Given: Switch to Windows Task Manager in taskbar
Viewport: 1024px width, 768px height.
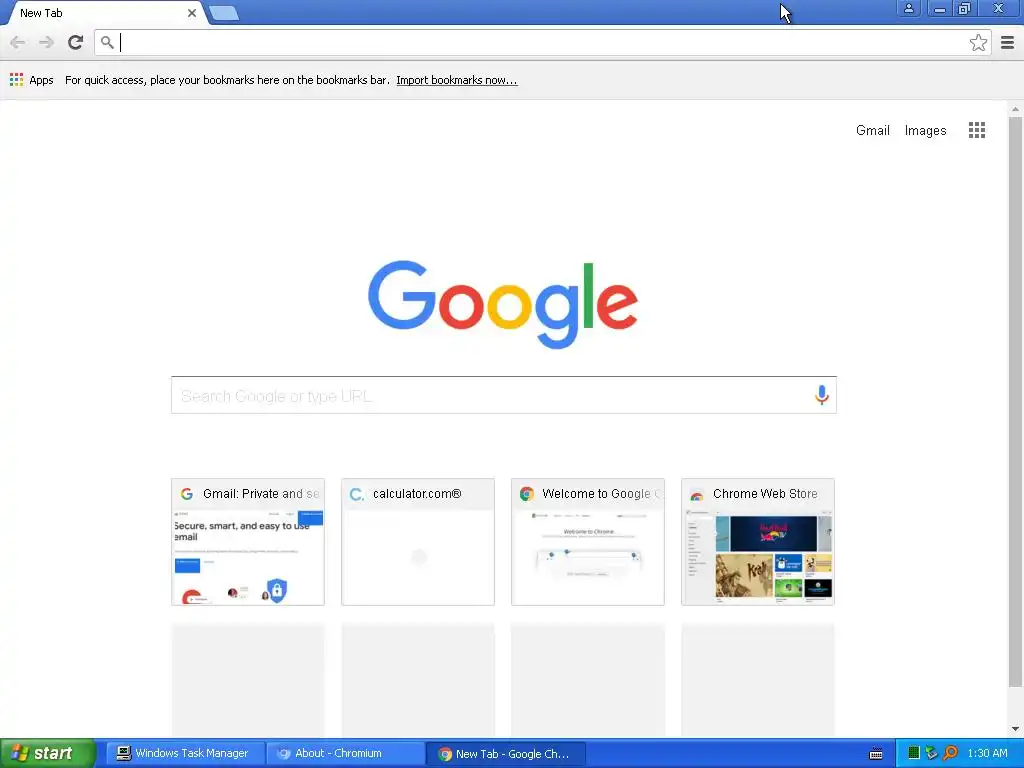Looking at the screenshot, I should (x=184, y=753).
